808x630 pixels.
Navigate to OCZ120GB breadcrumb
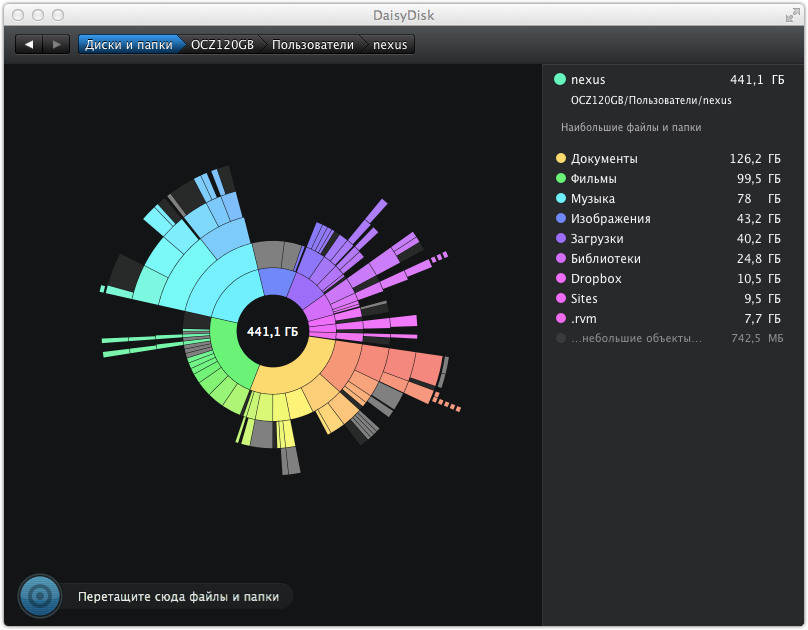point(222,45)
